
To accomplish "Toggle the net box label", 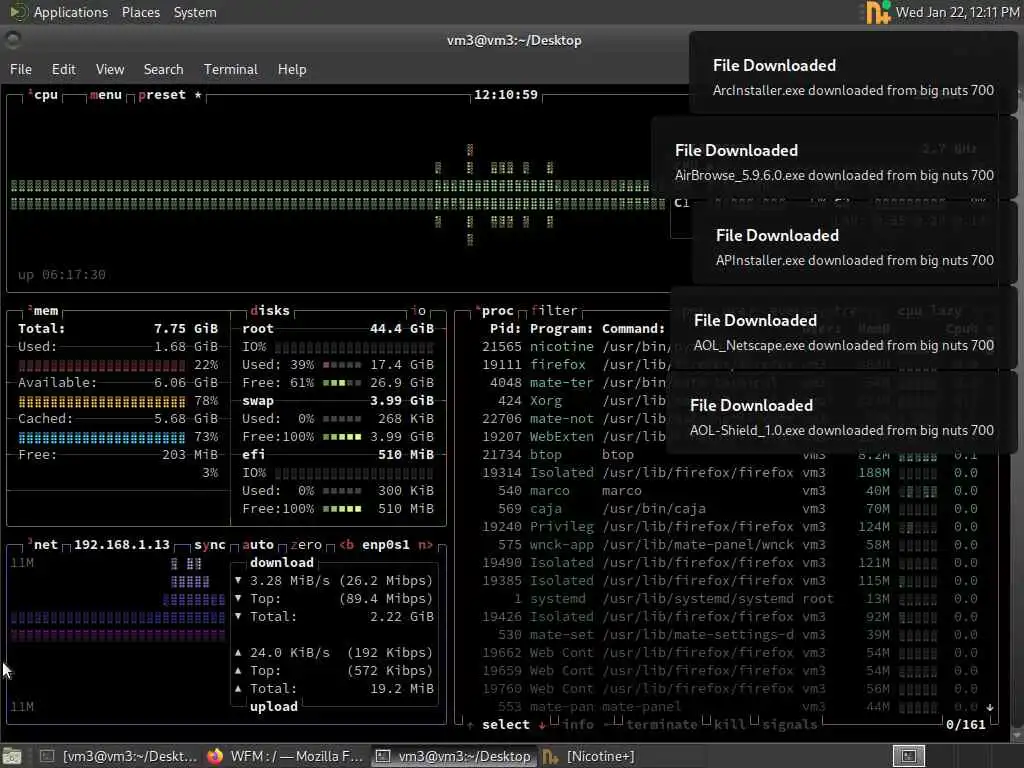I will point(43,545).
